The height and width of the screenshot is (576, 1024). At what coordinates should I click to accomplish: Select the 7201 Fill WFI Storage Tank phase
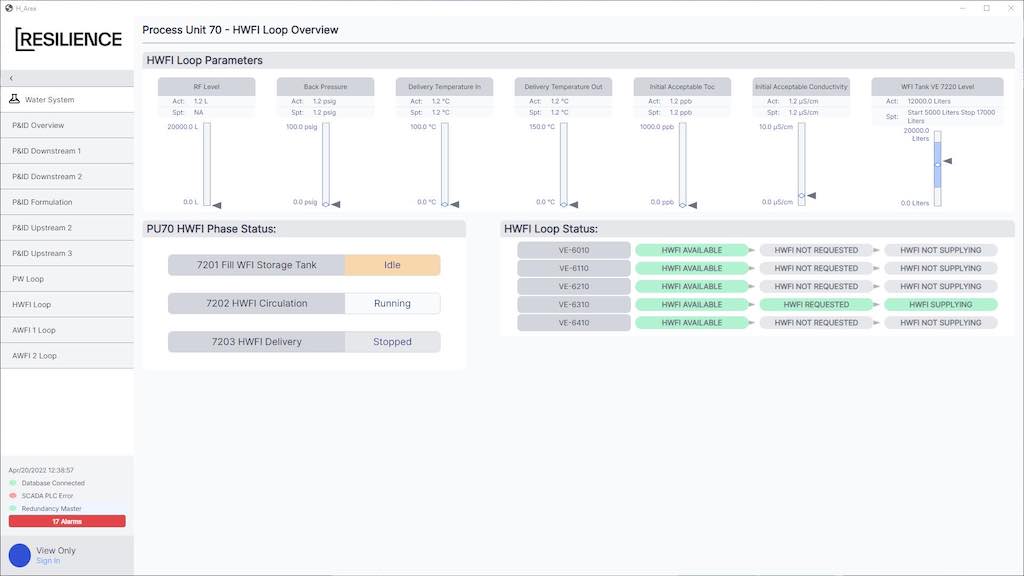257,265
